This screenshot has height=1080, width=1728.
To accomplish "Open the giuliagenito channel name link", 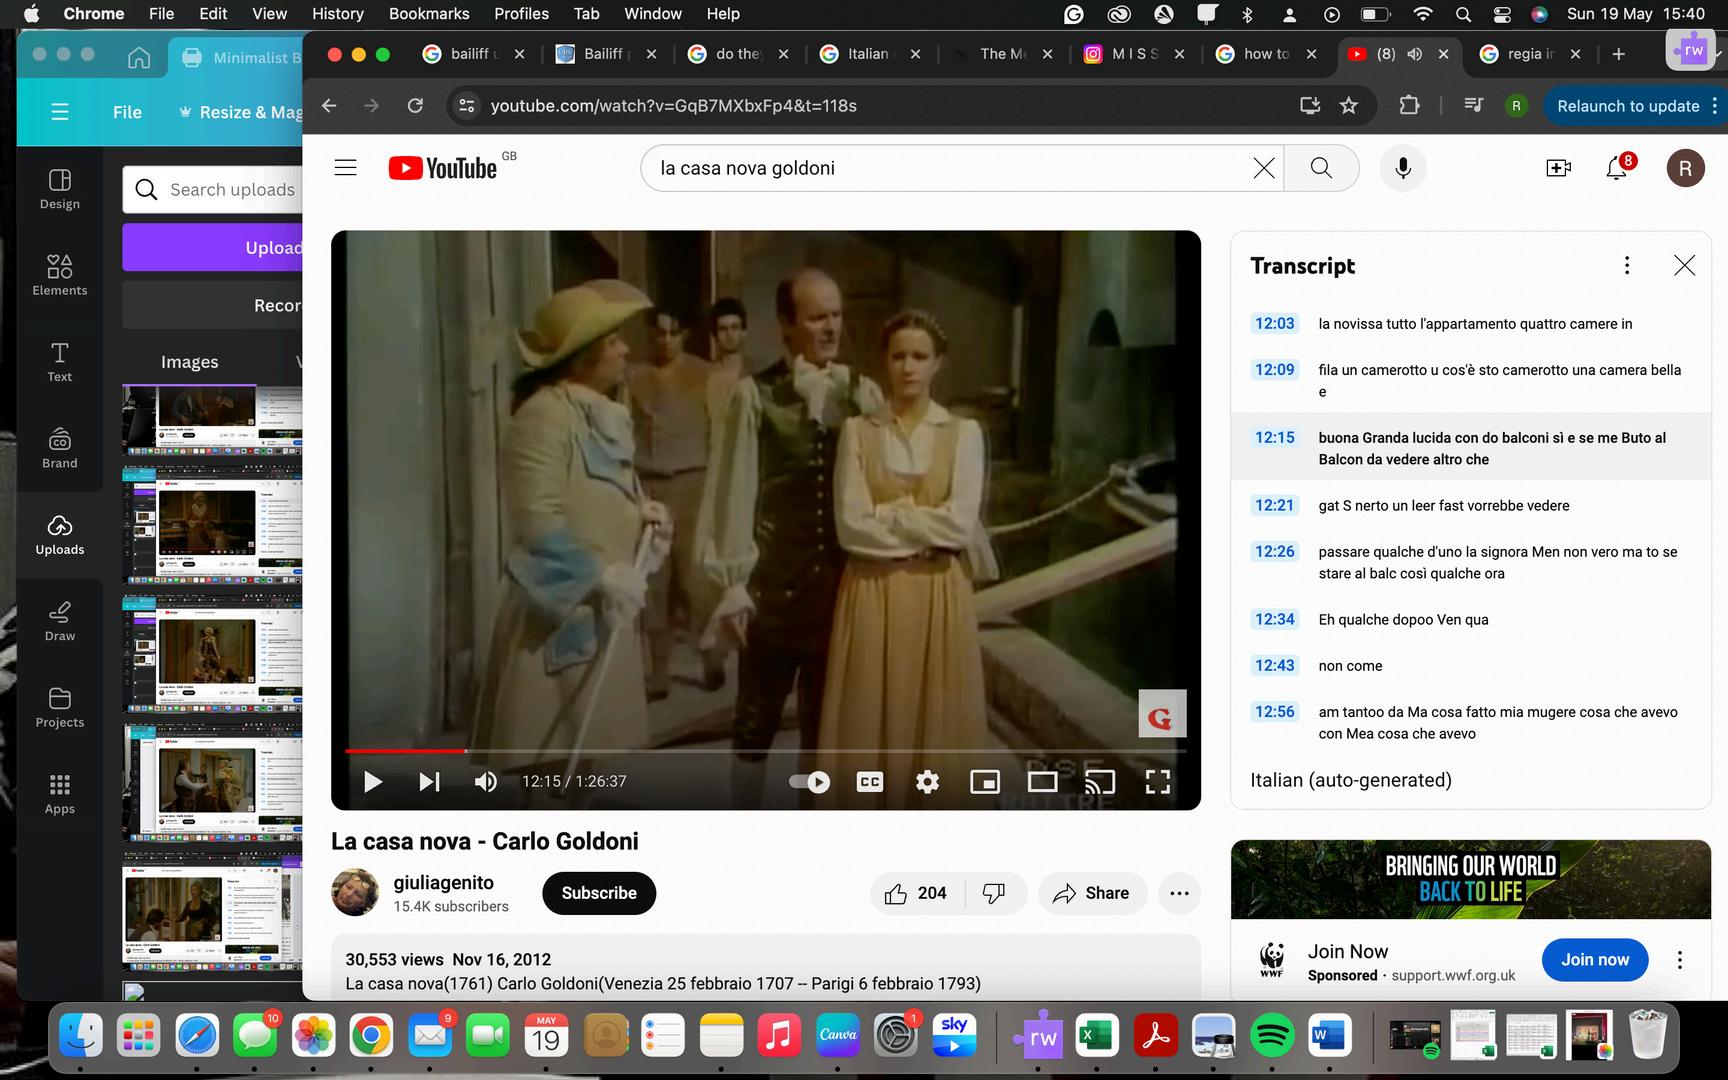I will pyautogui.click(x=444, y=883).
